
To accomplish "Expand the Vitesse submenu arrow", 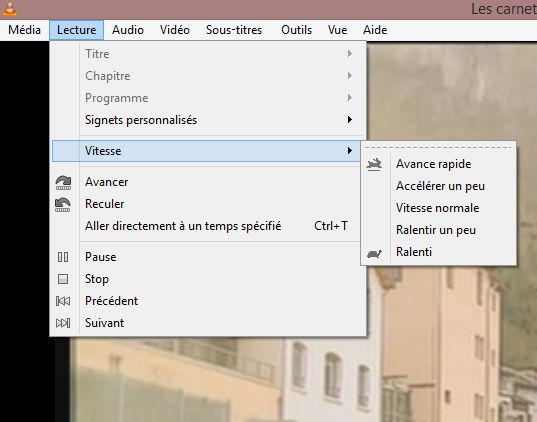I will point(350,151).
